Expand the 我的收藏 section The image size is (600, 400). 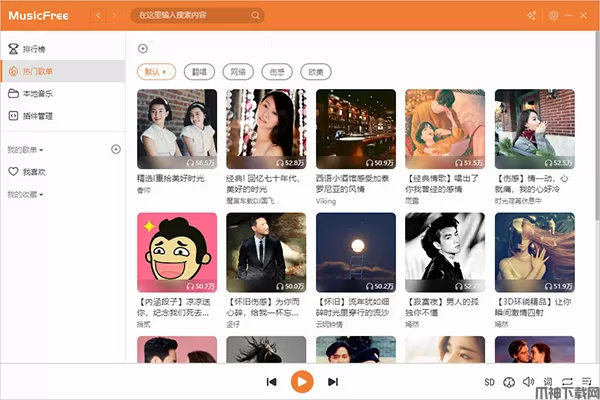[x=26, y=194]
